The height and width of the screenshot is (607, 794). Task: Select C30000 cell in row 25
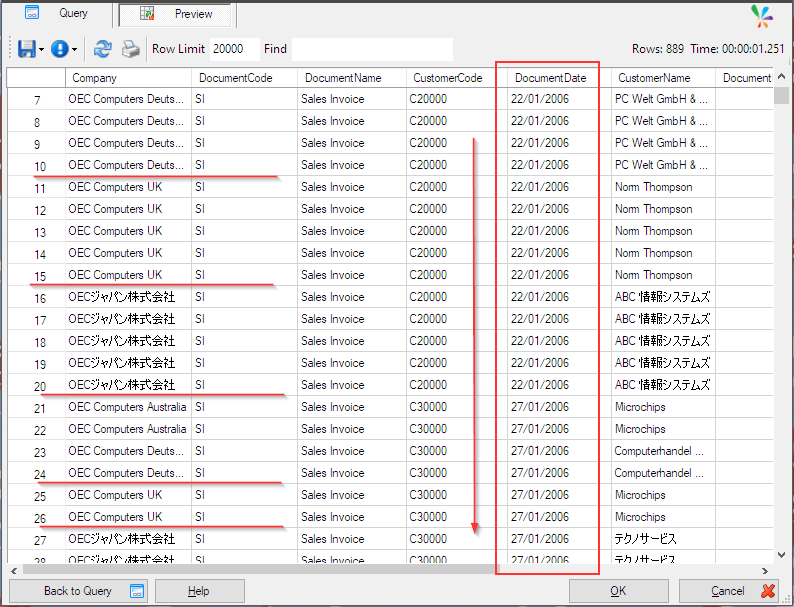tap(456, 495)
